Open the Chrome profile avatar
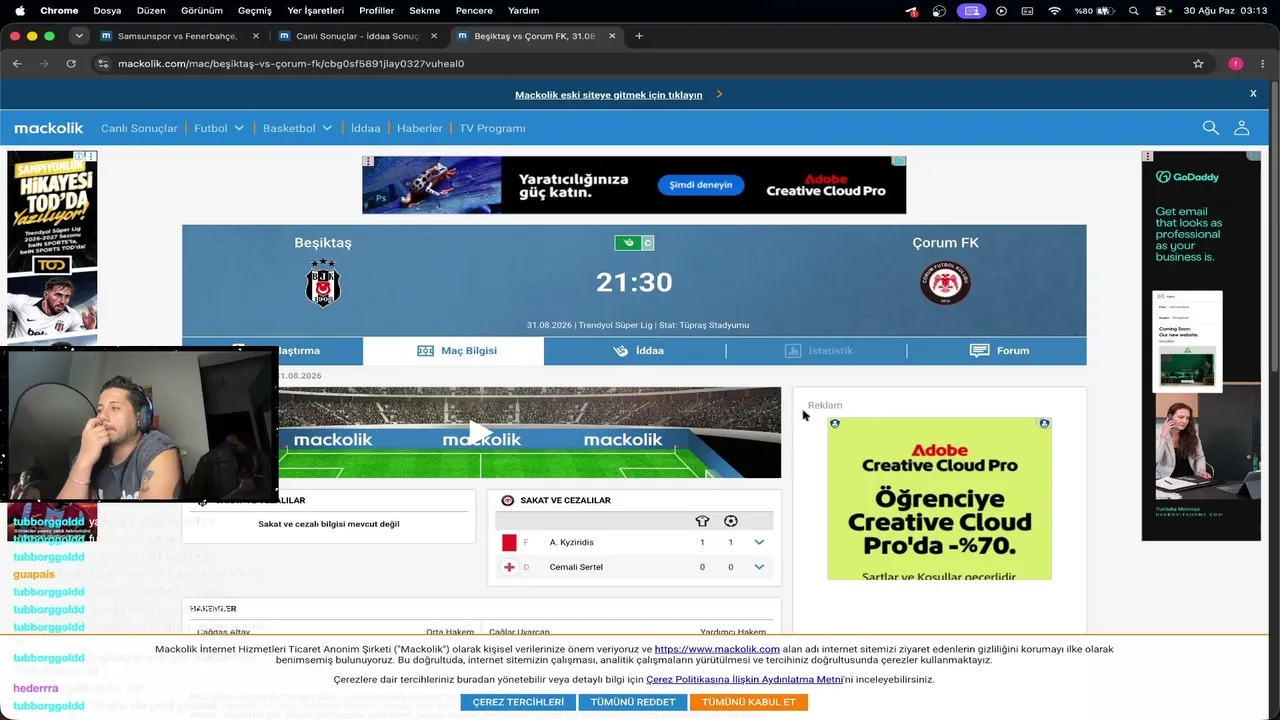This screenshot has width=1280, height=720. 1236,63
